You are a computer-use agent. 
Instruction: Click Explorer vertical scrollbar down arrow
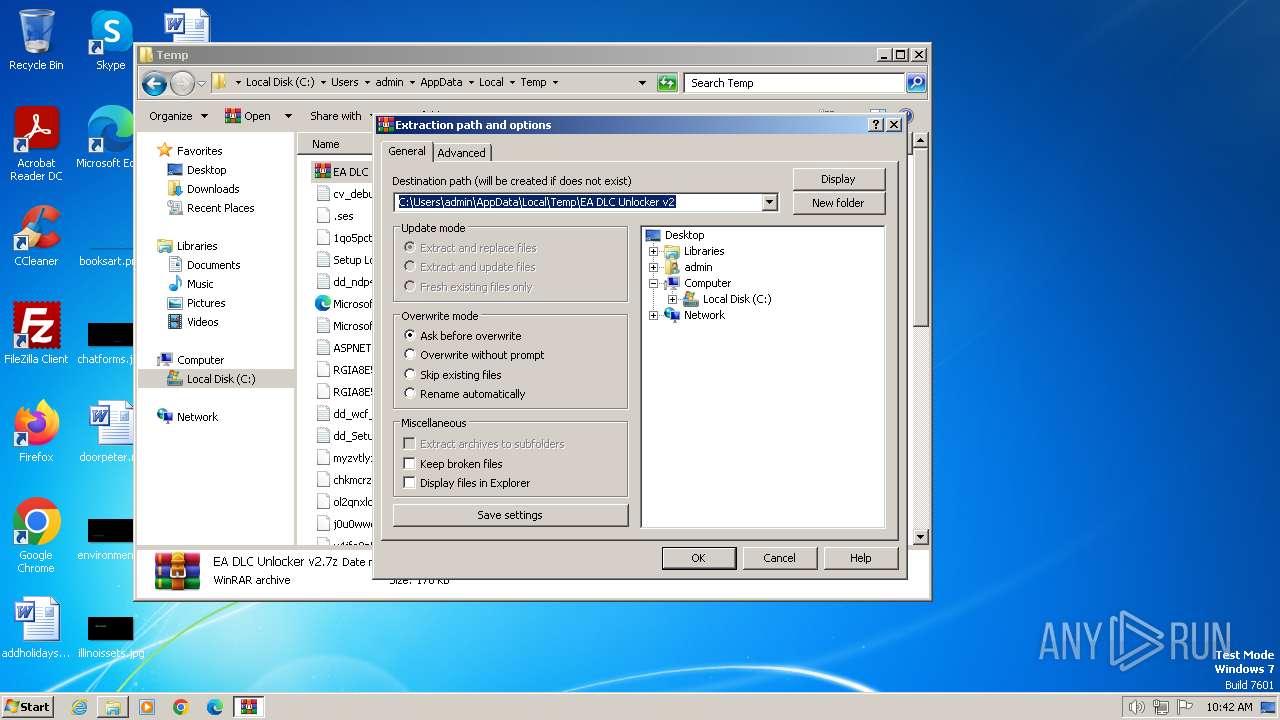pyautogui.click(x=920, y=538)
